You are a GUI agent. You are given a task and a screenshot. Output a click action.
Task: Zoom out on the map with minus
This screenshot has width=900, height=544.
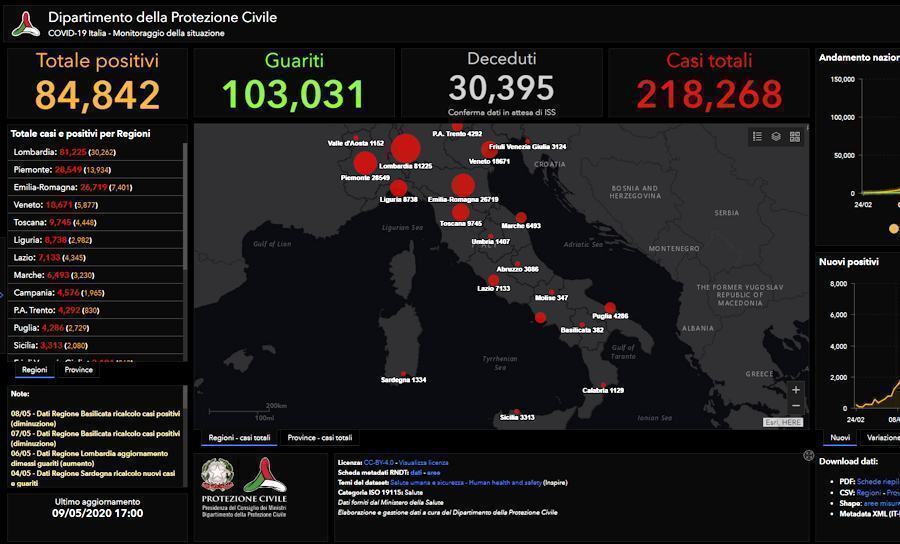point(796,406)
